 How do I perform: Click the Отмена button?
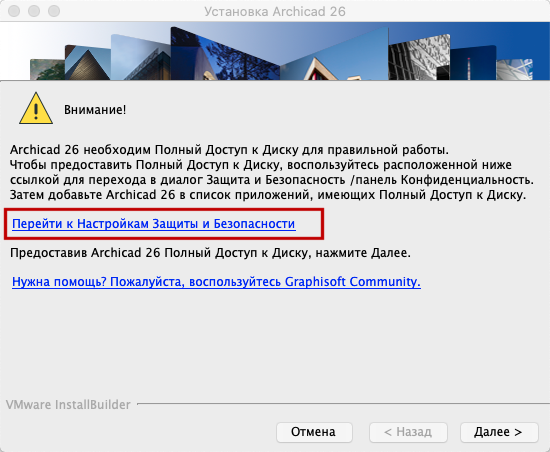pos(314,432)
